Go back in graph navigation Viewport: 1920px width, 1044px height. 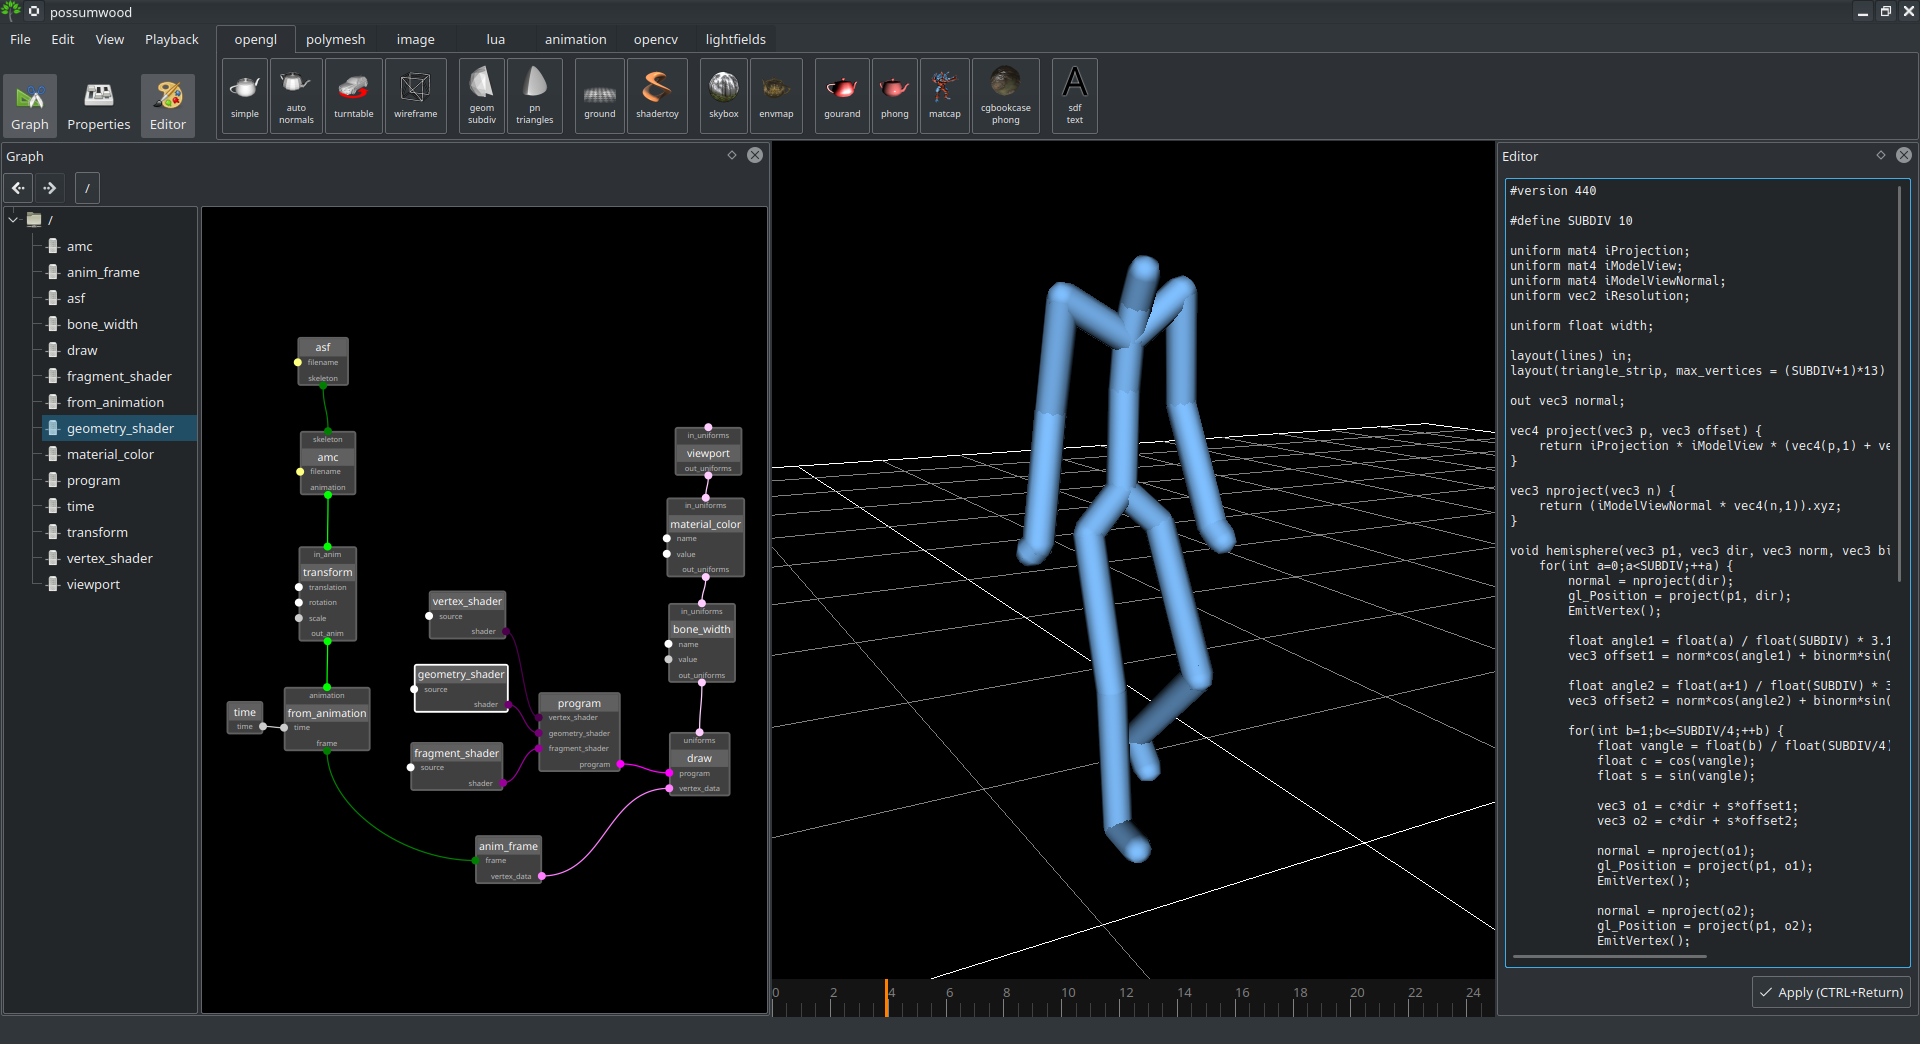19,188
